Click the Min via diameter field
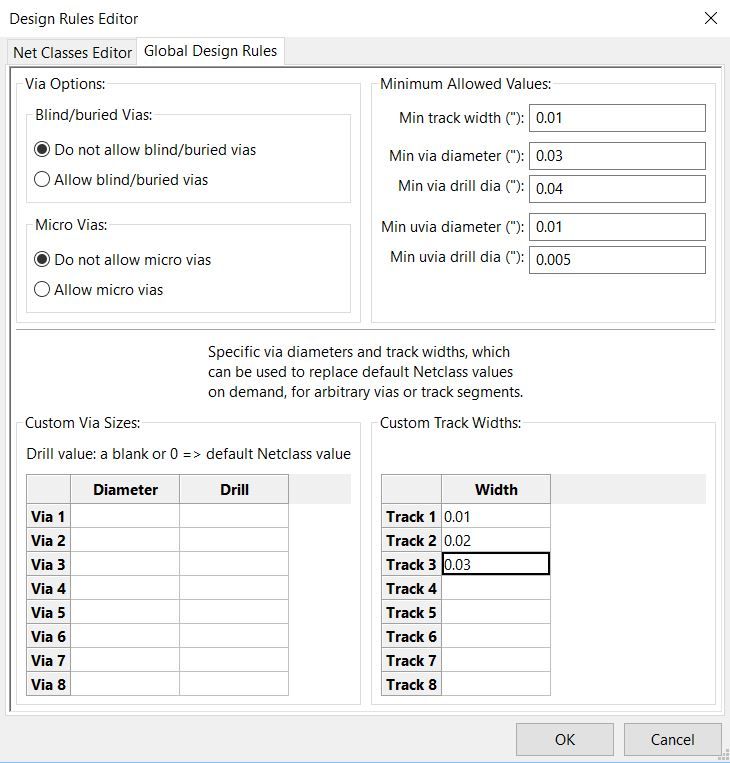 [x=617, y=156]
